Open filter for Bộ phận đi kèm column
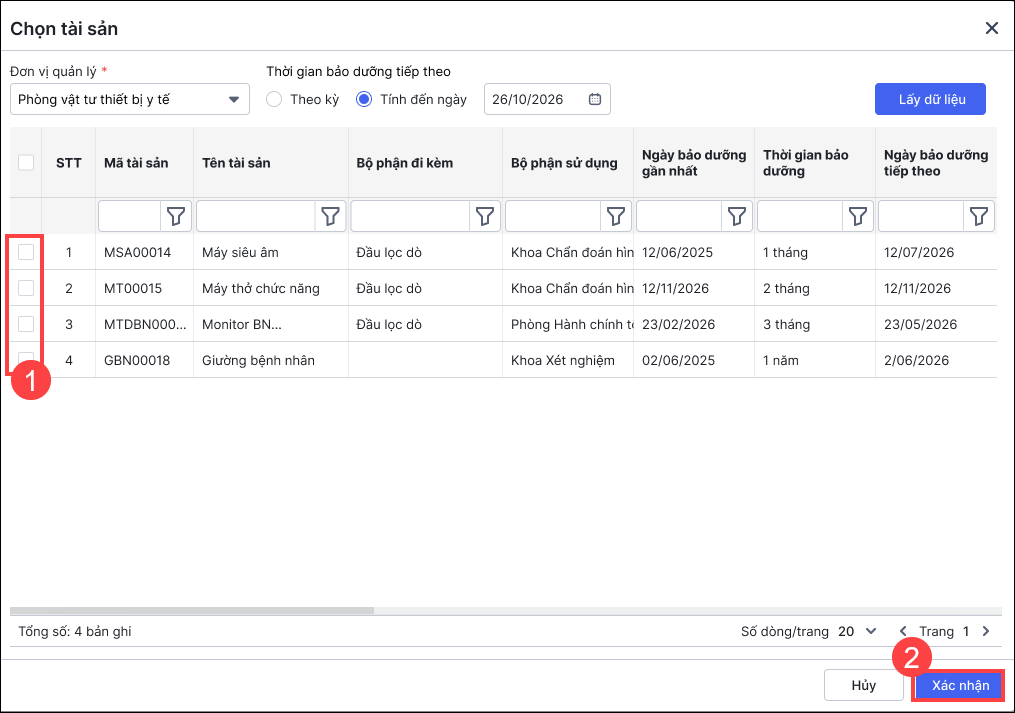 [485, 216]
